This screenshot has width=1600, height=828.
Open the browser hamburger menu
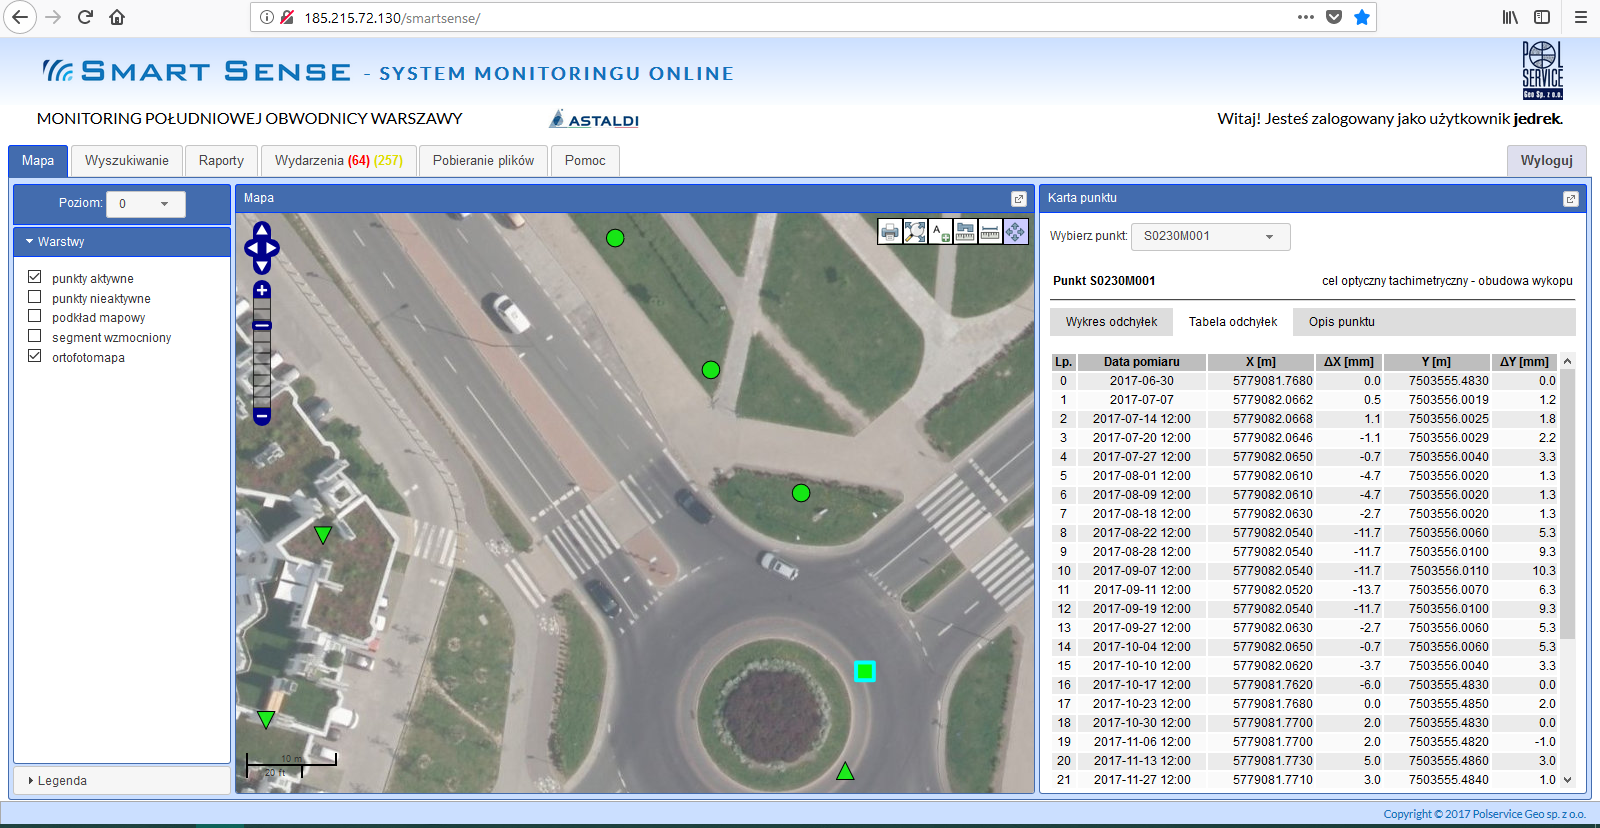point(1581,17)
